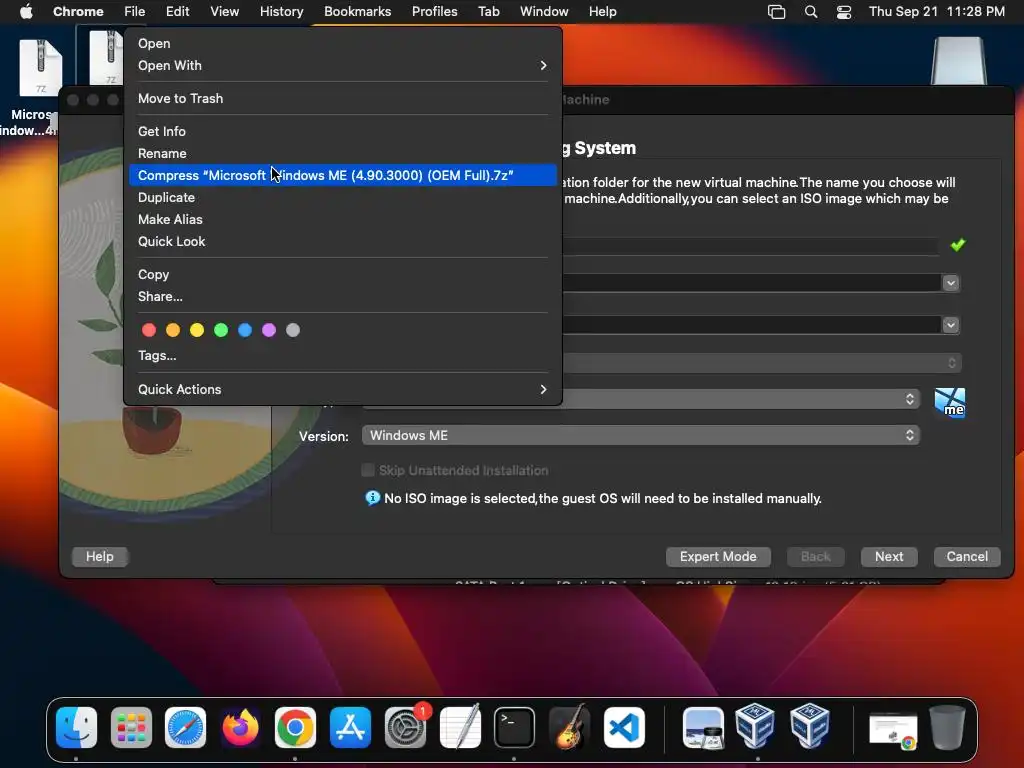Choose Duplicate from context menu
The width and height of the screenshot is (1024, 768).
coord(343,197)
